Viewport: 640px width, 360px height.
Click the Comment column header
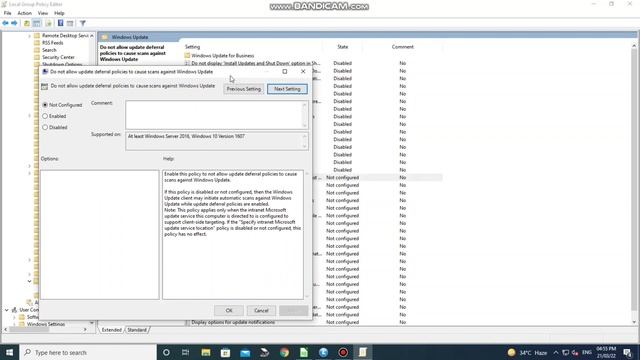click(x=403, y=47)
